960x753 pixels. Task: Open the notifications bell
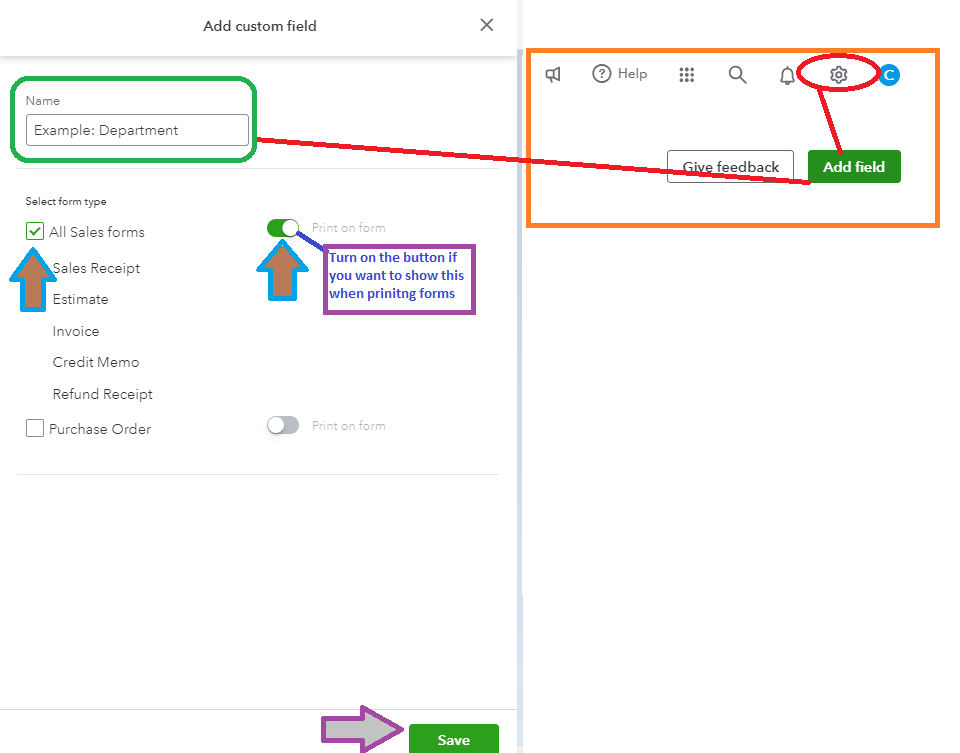pos(787,75)
